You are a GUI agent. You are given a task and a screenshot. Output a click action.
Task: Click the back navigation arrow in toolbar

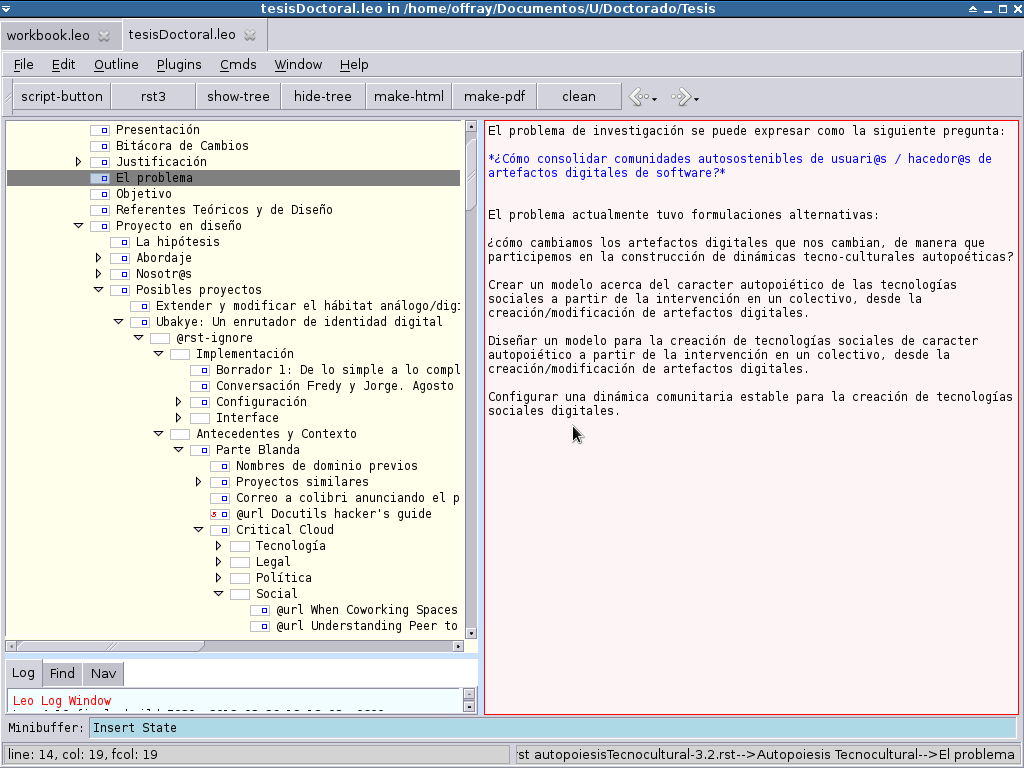click(640, 97)
